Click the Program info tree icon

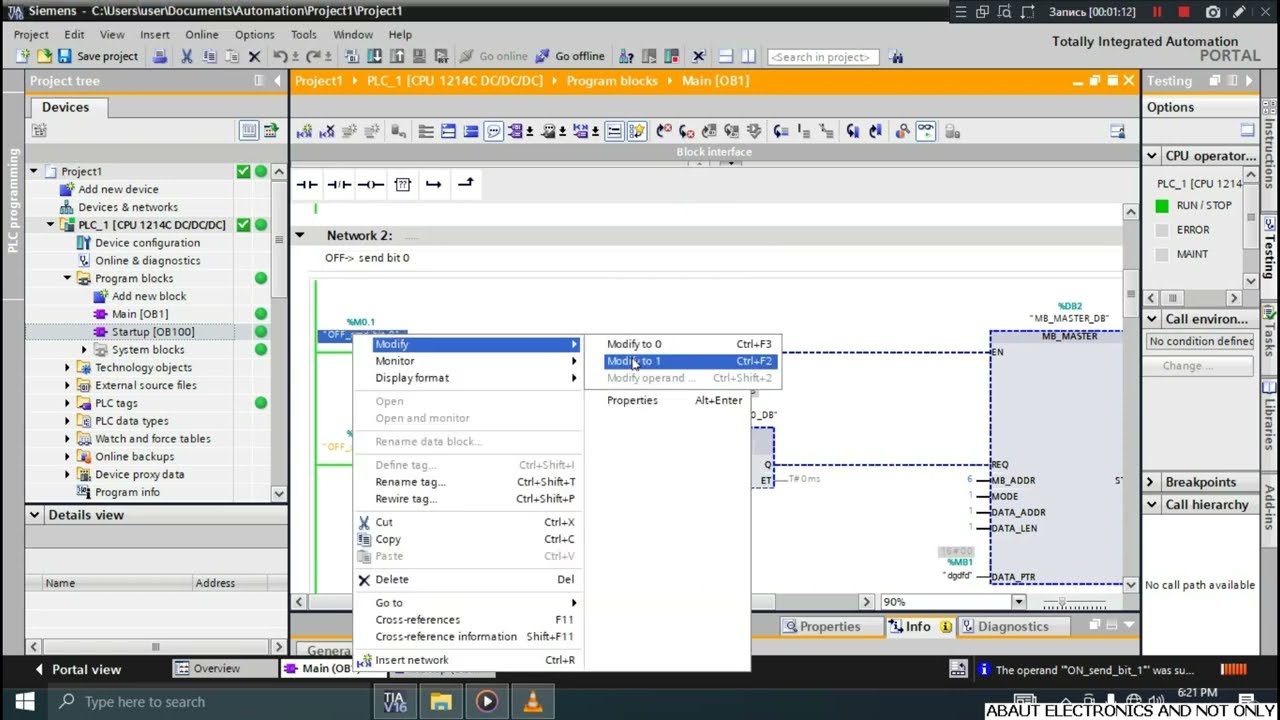(x=84, y=492)
